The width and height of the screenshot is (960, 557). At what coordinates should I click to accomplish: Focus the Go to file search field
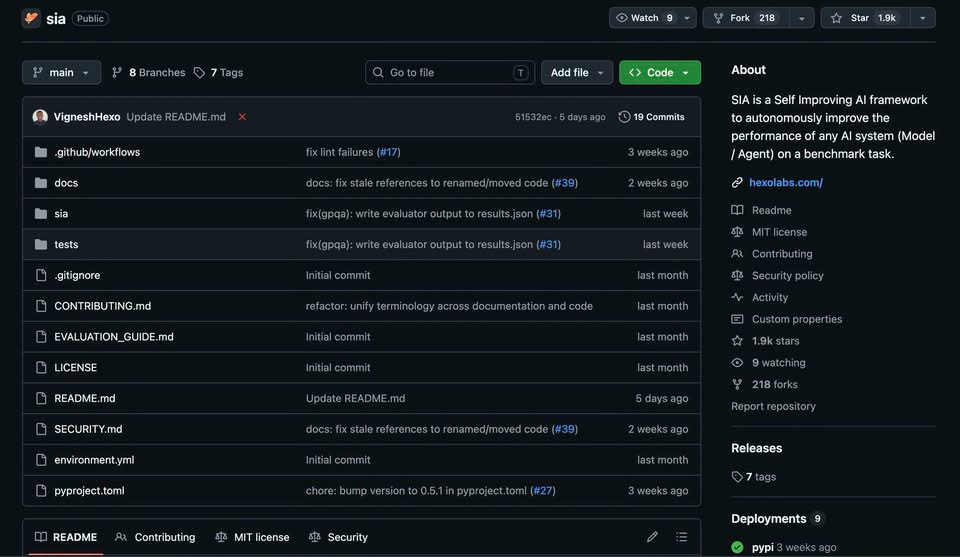coord(450,72)
